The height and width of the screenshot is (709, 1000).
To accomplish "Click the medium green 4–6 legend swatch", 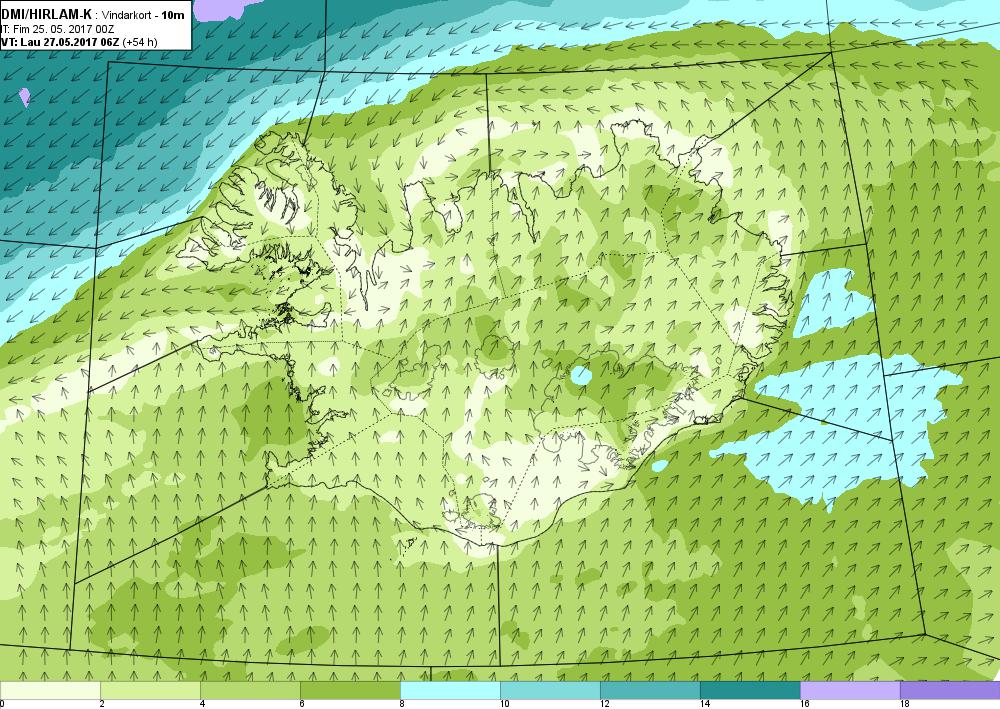I will 250,690.
